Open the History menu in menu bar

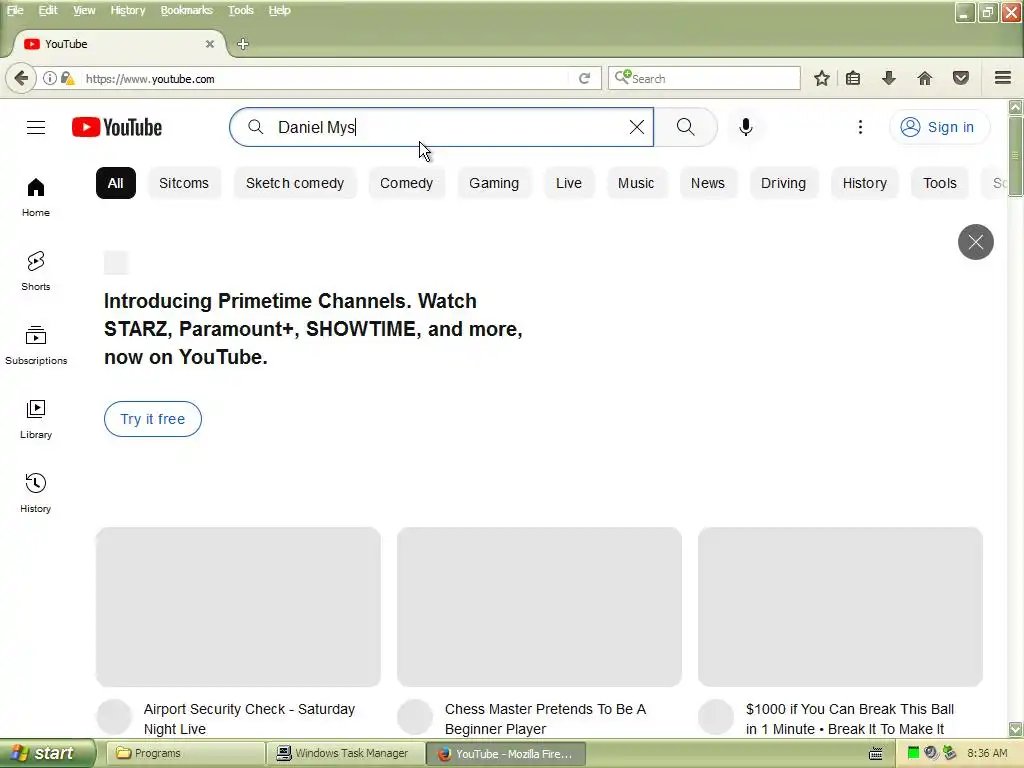tap(128, 10)
